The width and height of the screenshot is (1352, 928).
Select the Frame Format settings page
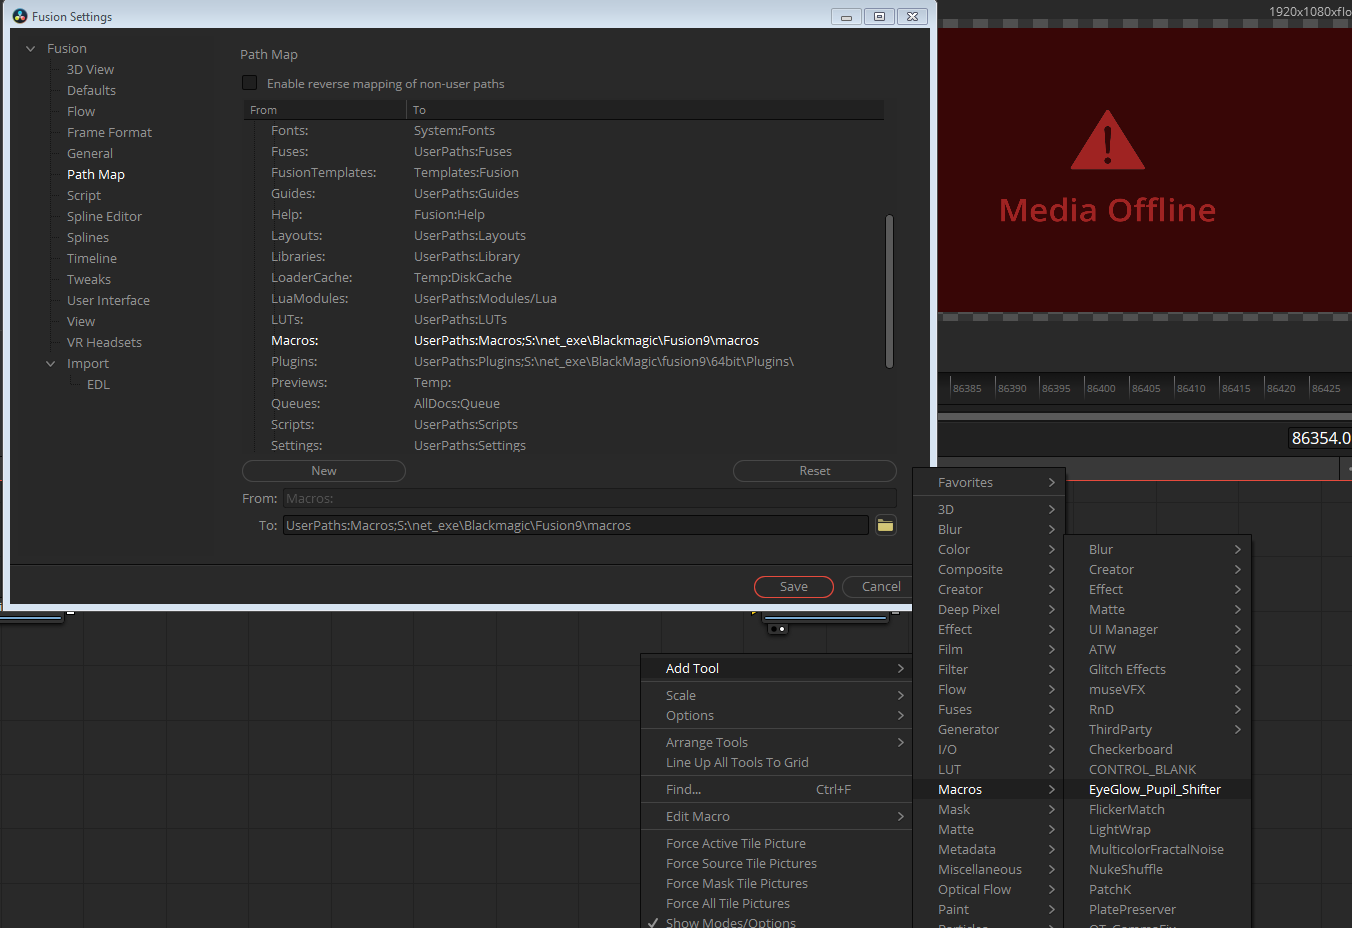[109, 132]
